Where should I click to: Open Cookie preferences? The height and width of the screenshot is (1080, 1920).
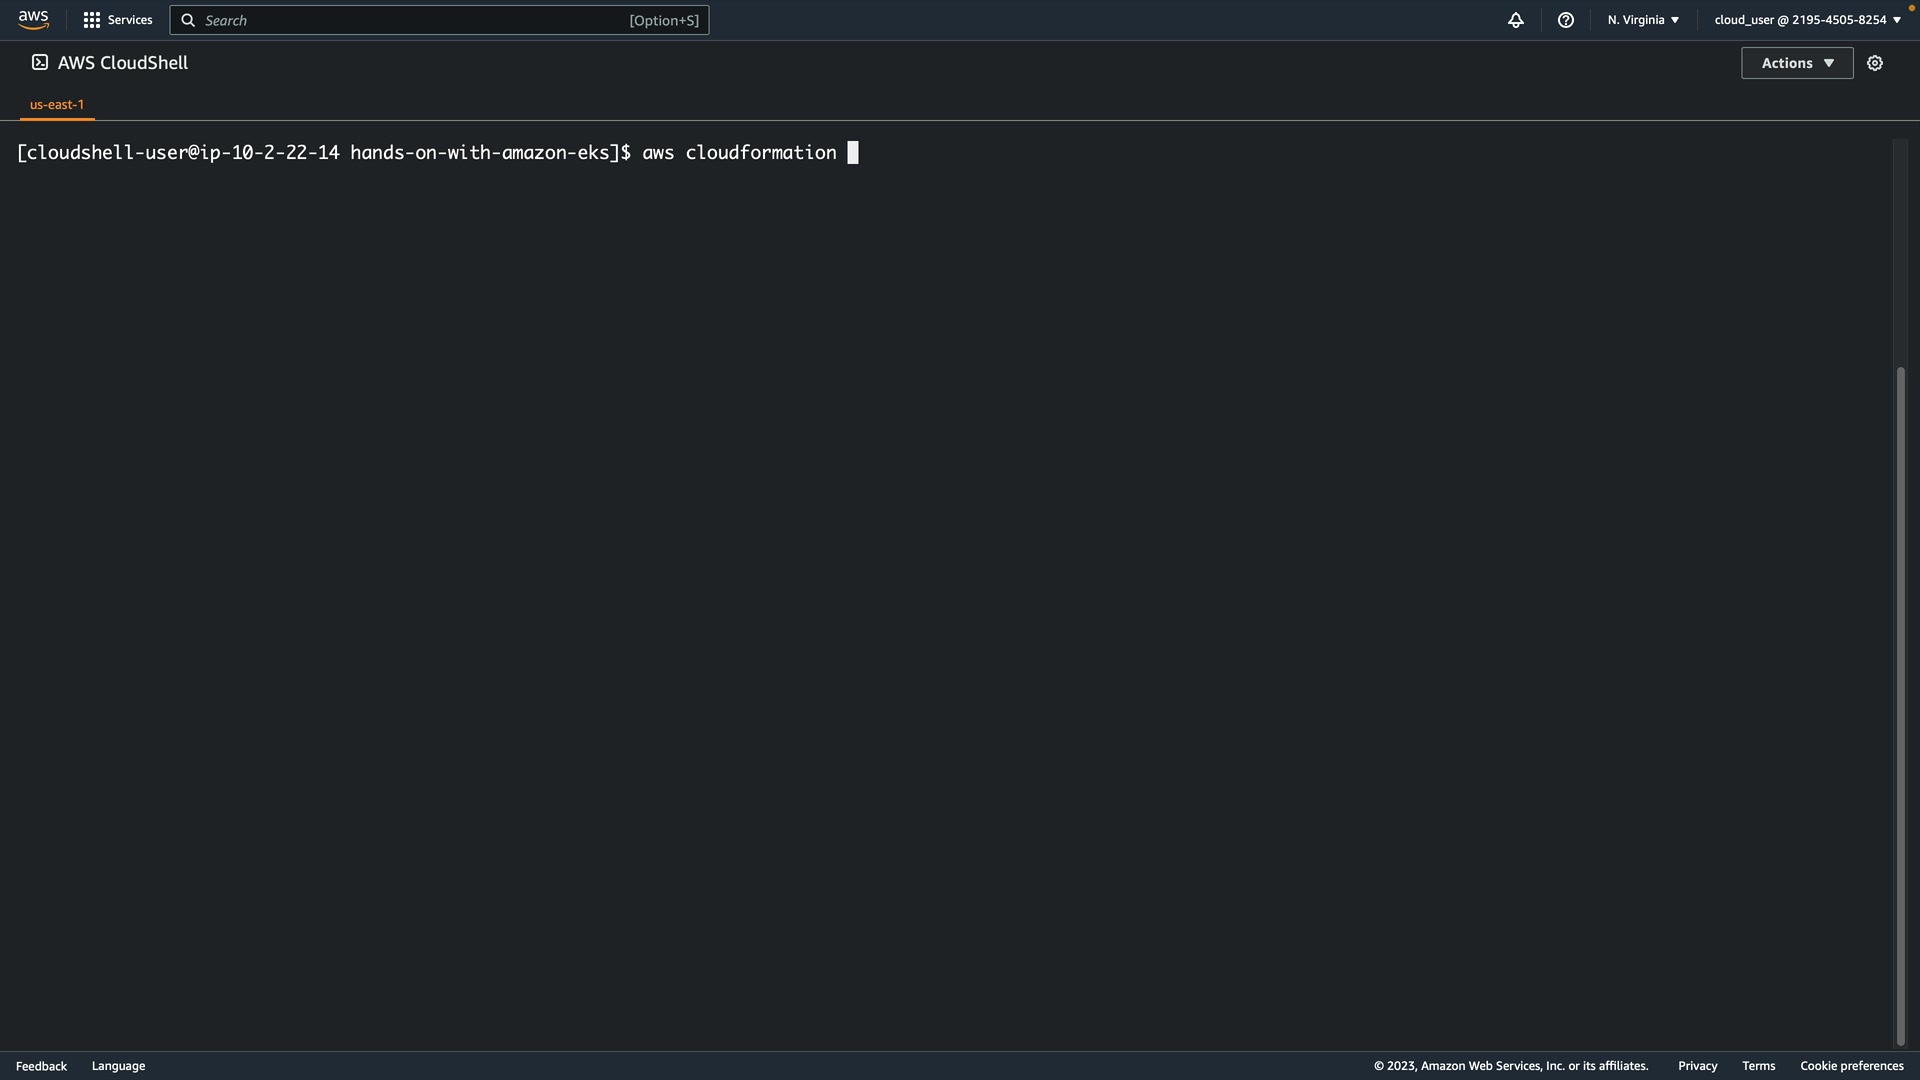click(x=1851, y=1066)
